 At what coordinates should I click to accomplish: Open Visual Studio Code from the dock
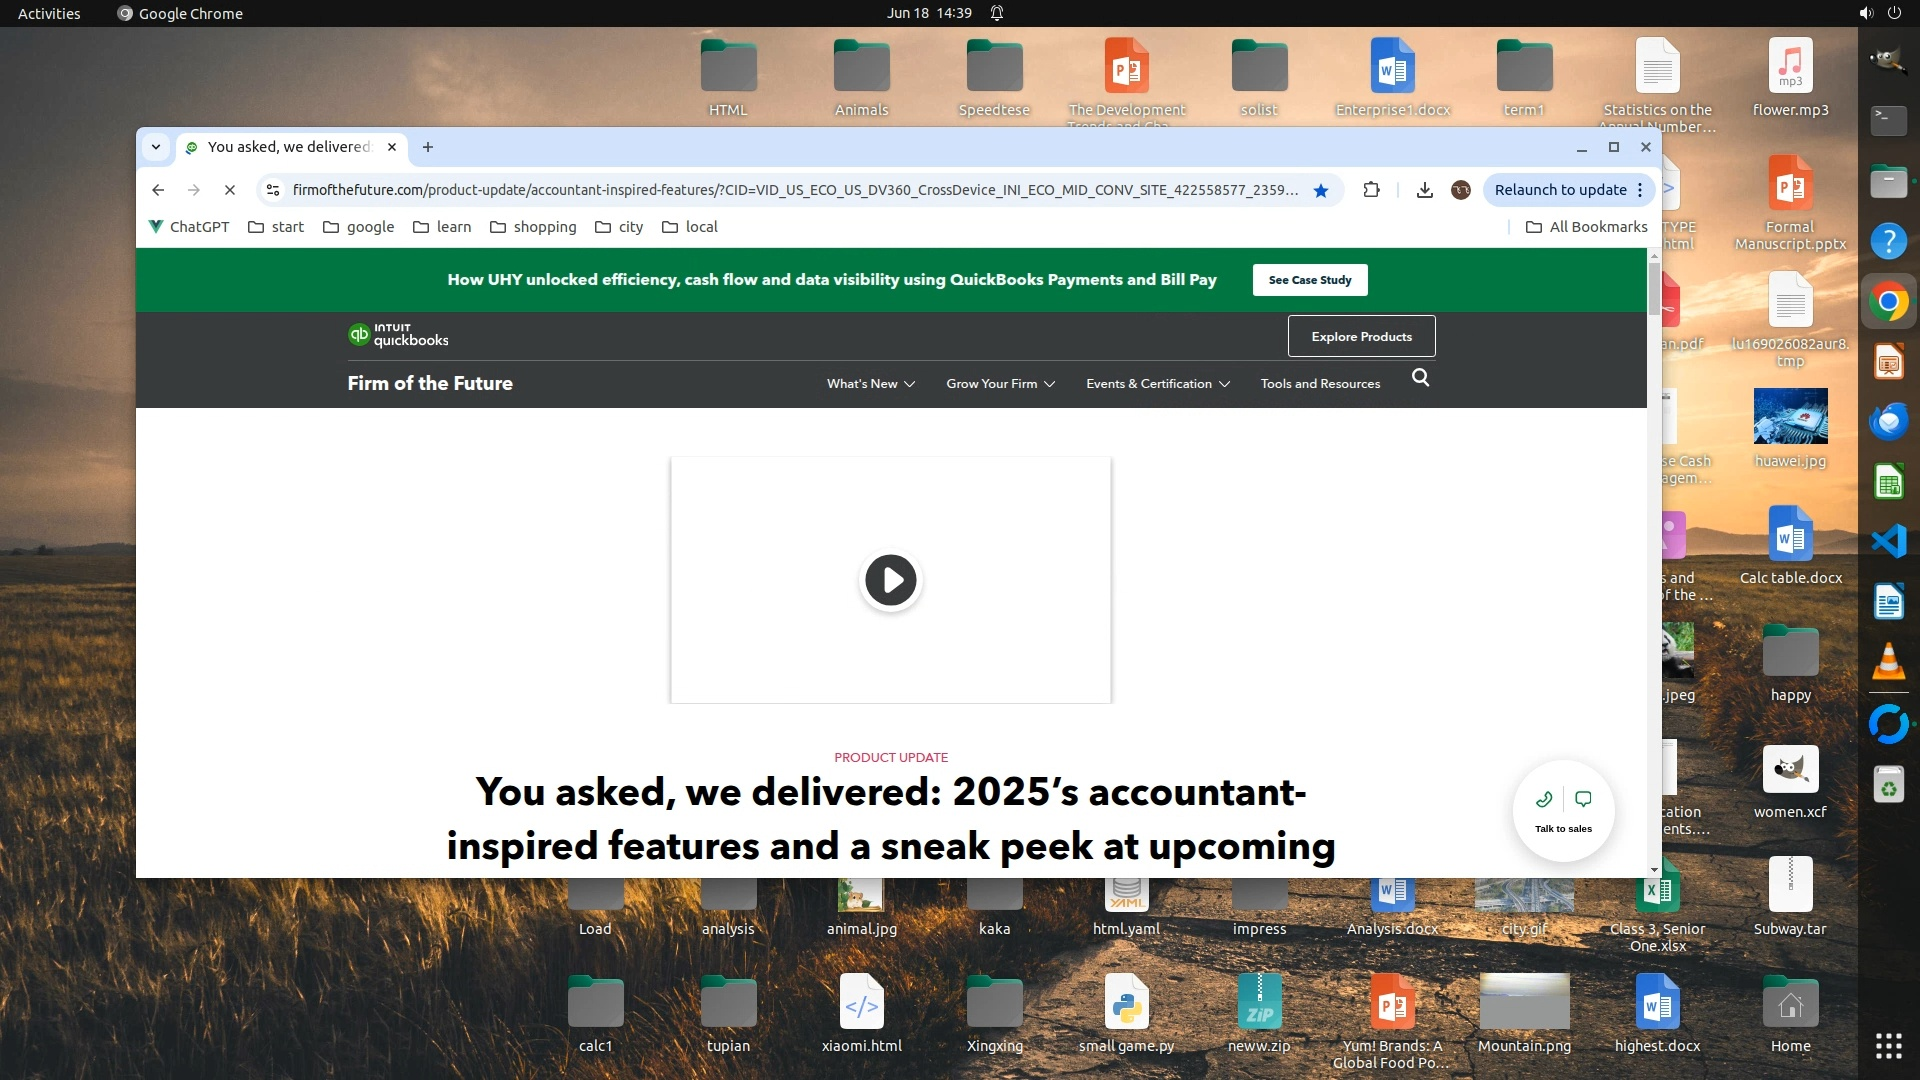(x=1888, y=541)
